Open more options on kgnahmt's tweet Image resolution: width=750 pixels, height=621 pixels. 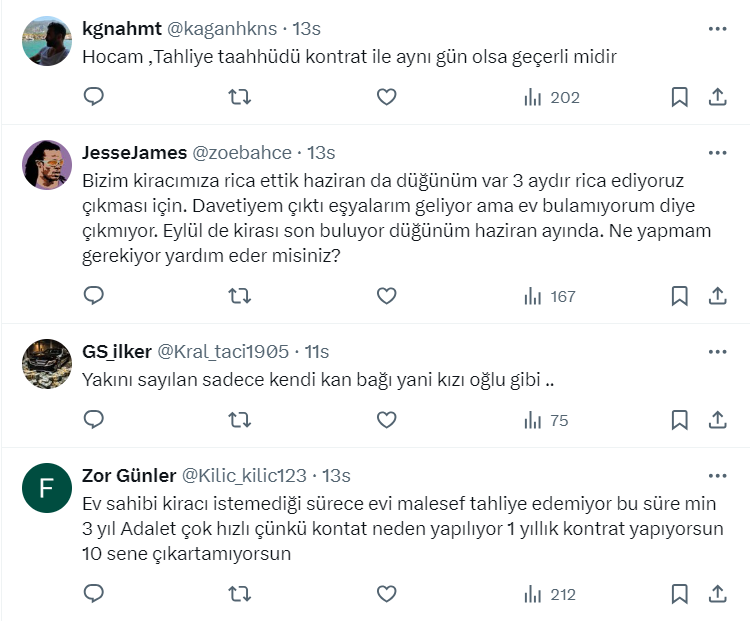pyautogui.click(x=717, y=29)
